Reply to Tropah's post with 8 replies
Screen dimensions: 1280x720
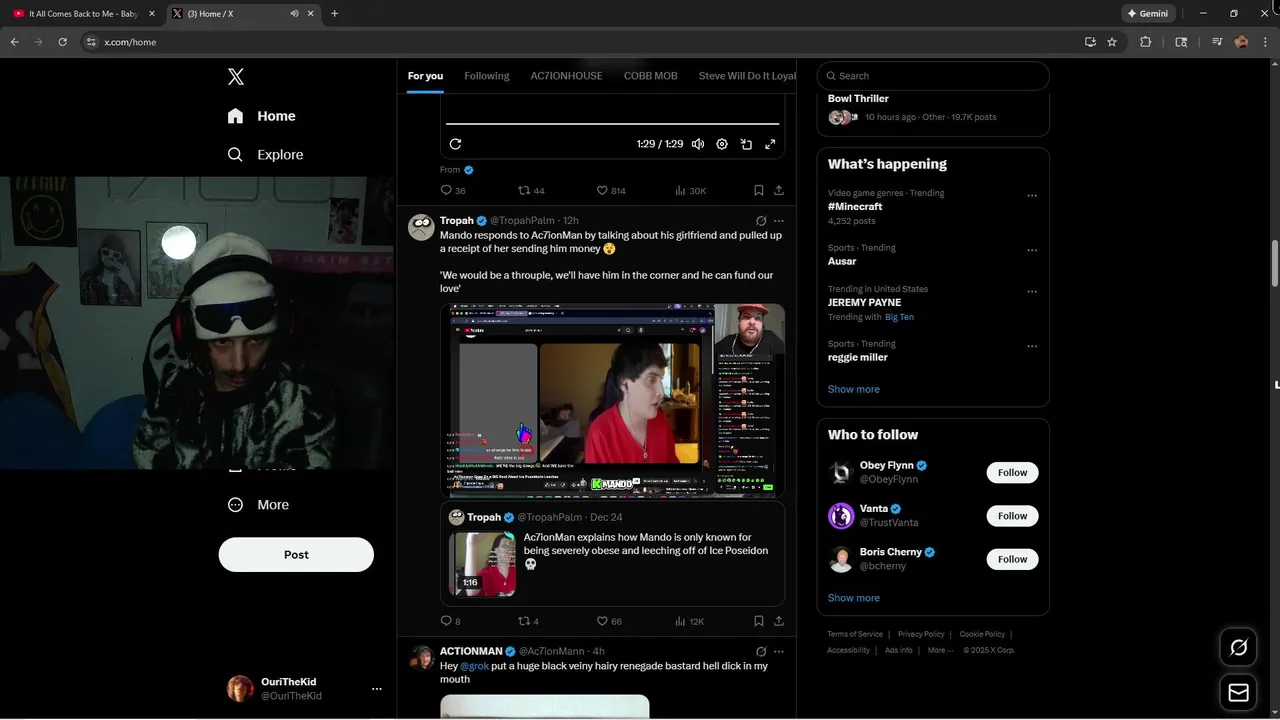(451, 621)
